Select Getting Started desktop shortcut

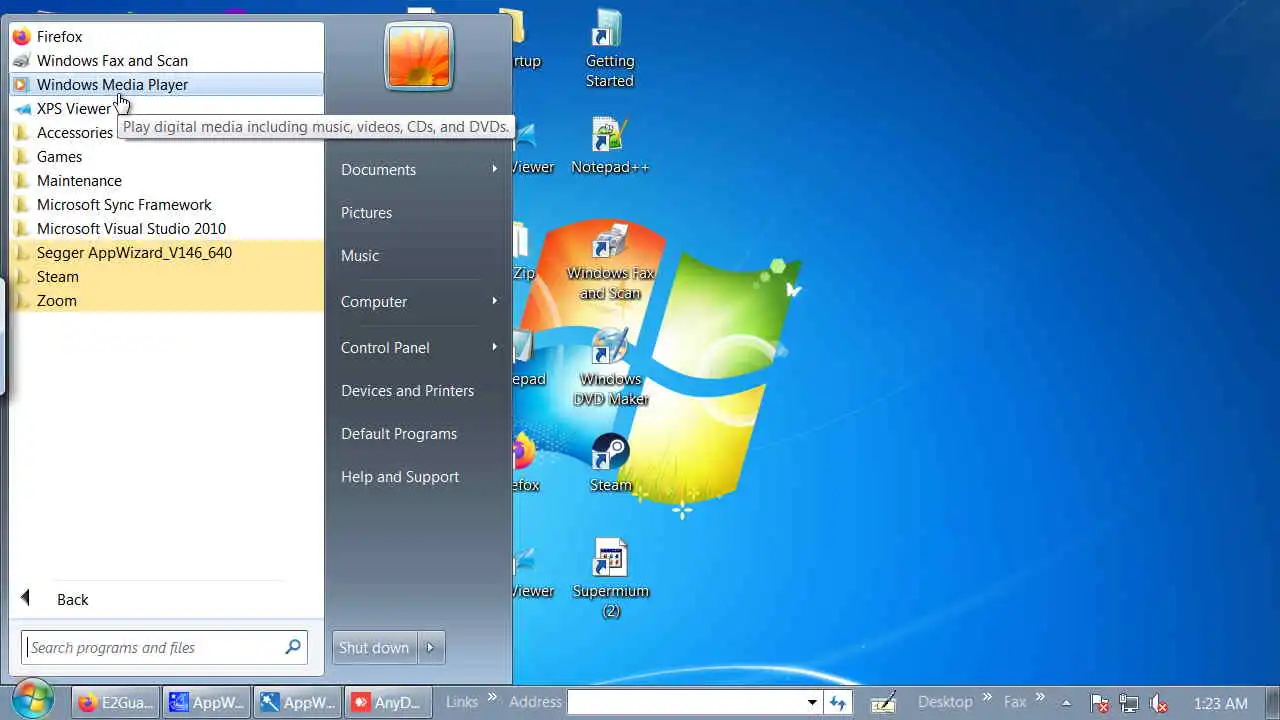[x=610, y=50]
